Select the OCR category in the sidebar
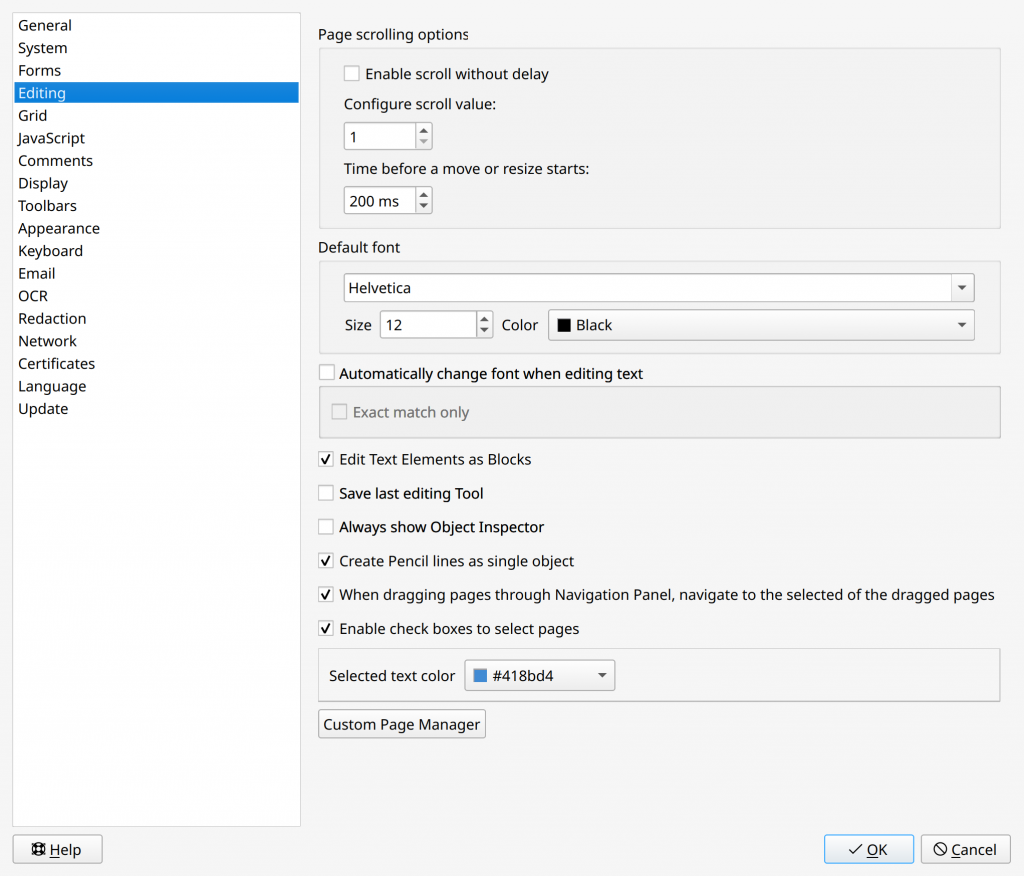The image size is (1024, 876). pos(32,295)
